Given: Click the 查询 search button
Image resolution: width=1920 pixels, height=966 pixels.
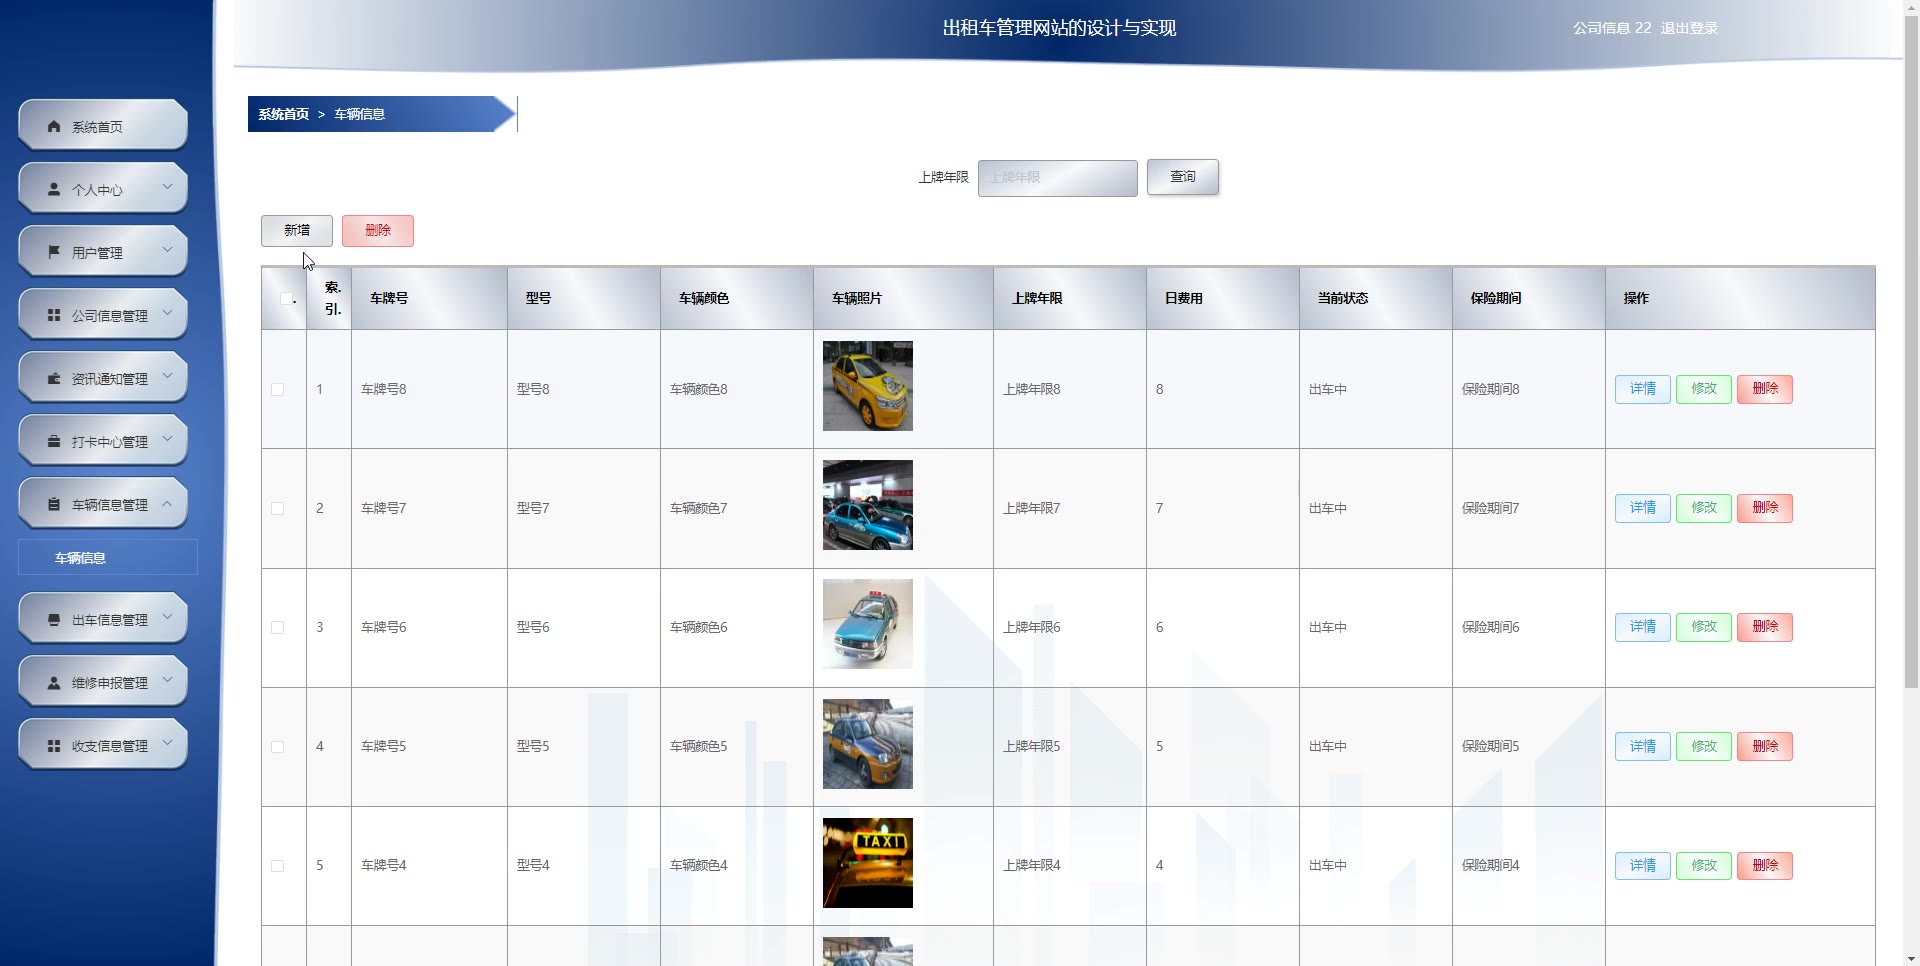Looking at the screenshot, I should click(x=1183, y=177).
